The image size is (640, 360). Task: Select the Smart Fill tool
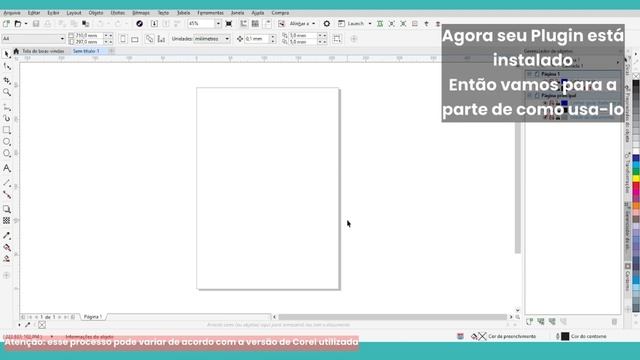7,259
